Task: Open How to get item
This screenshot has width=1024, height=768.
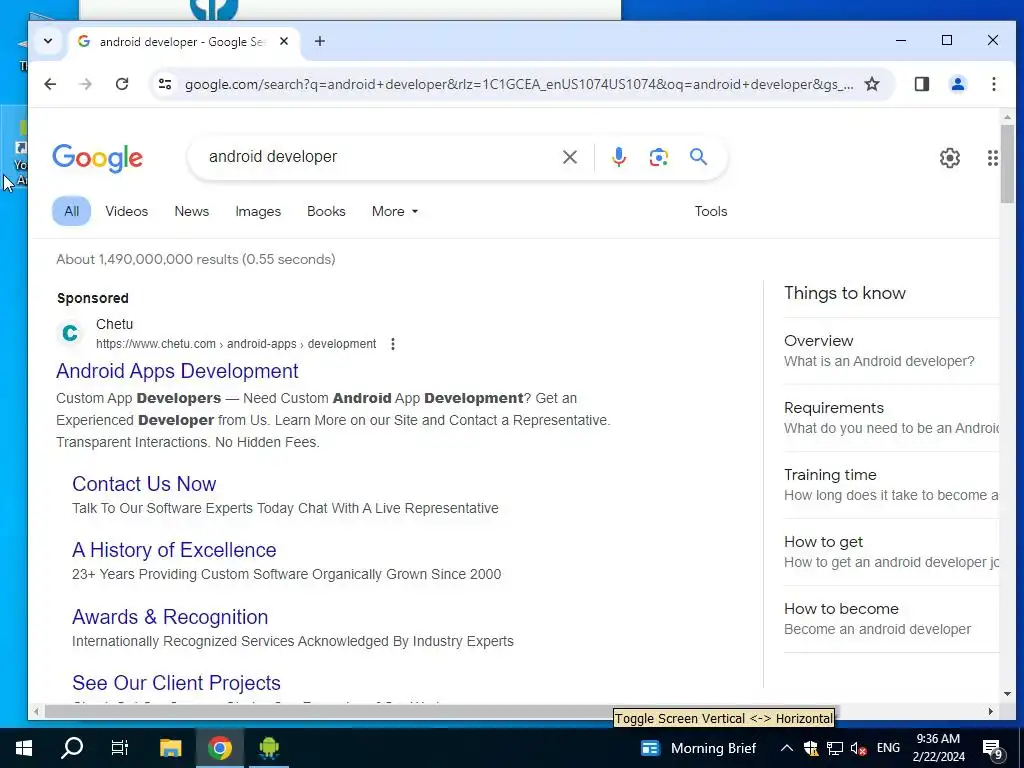Action: tap(891, 552)
